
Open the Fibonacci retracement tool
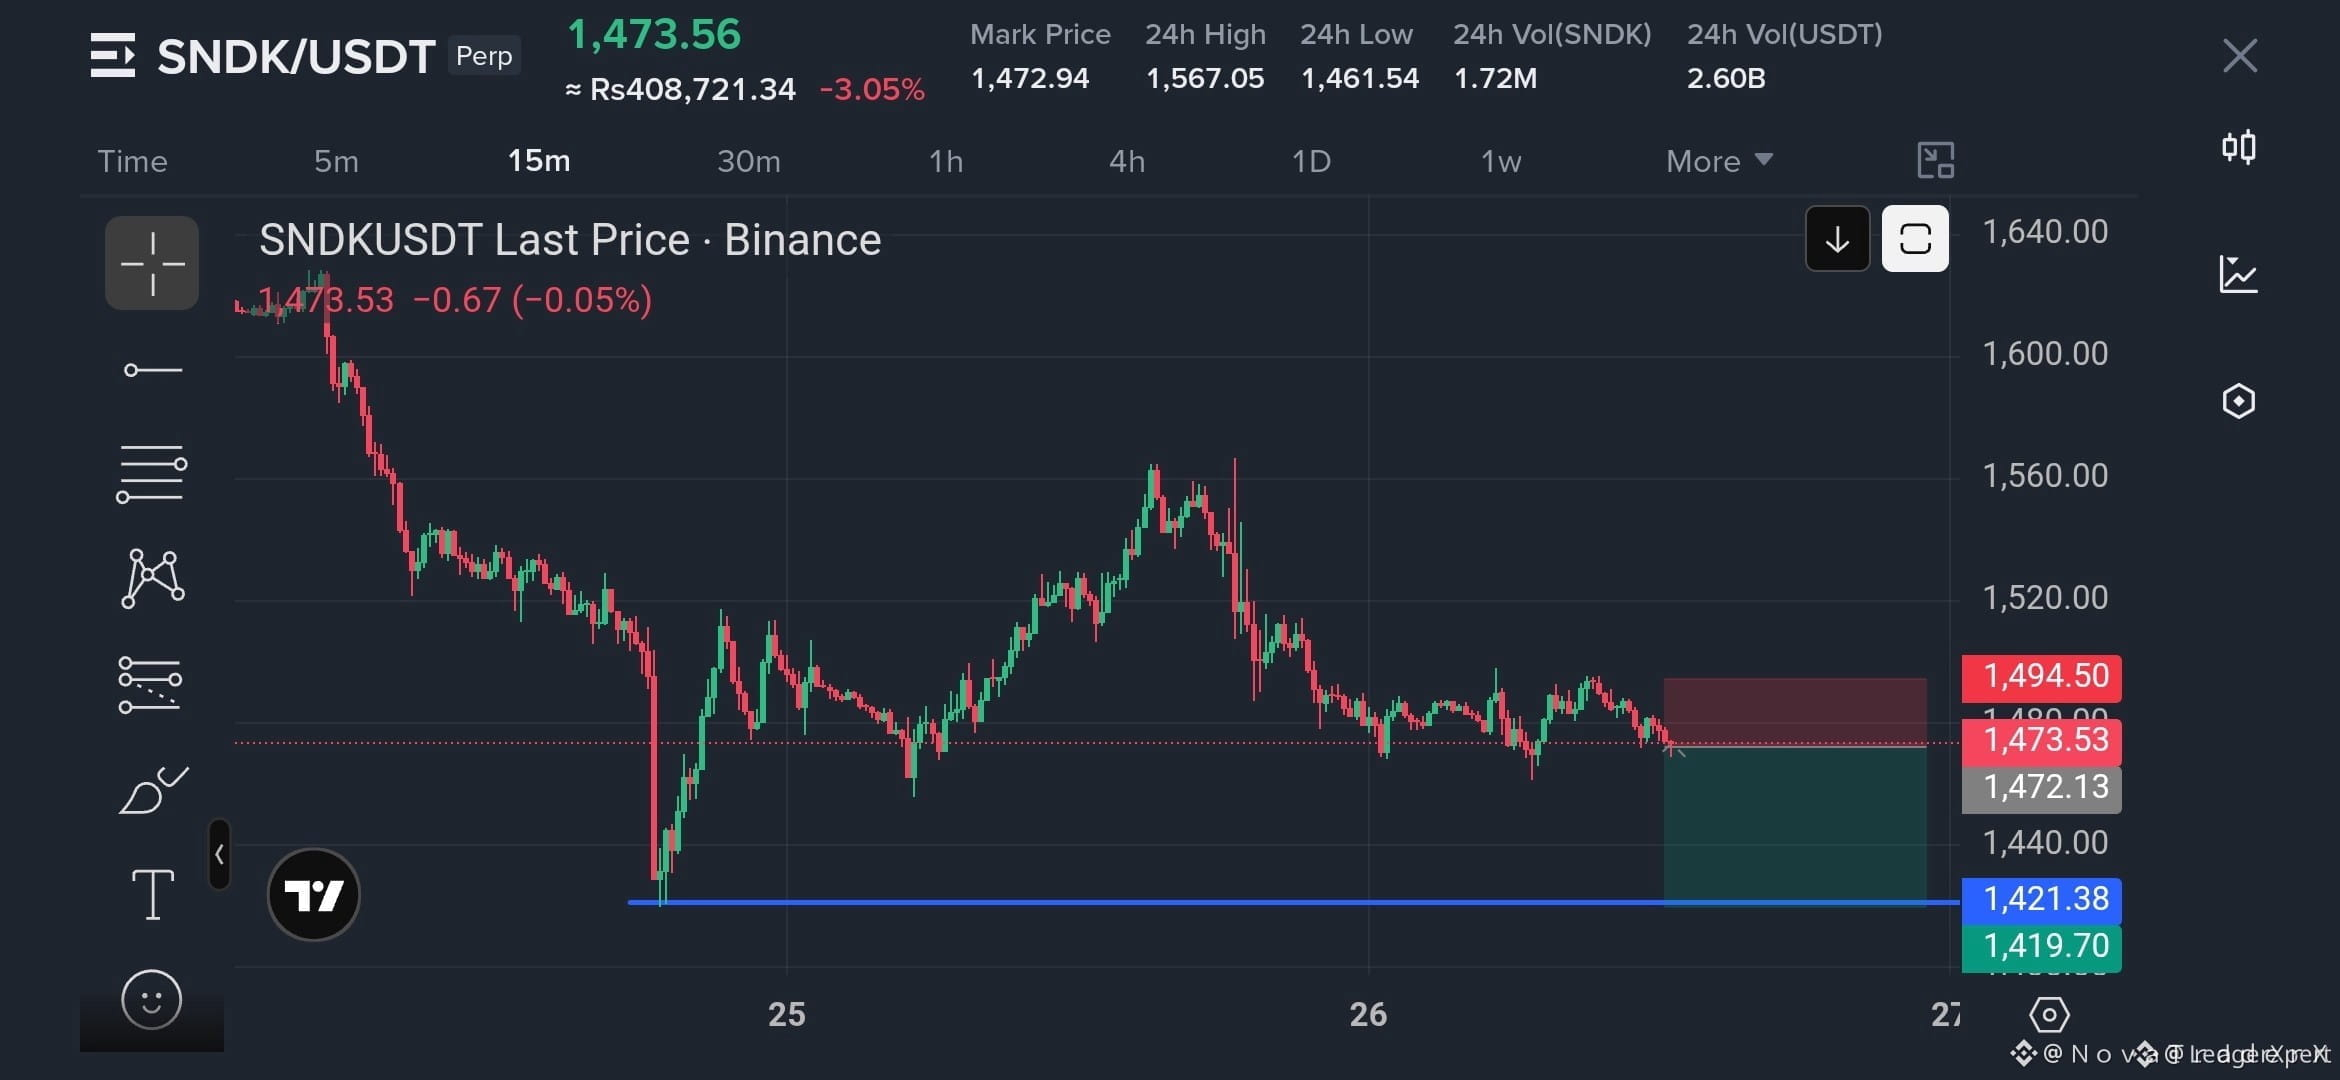pos(152,473)
